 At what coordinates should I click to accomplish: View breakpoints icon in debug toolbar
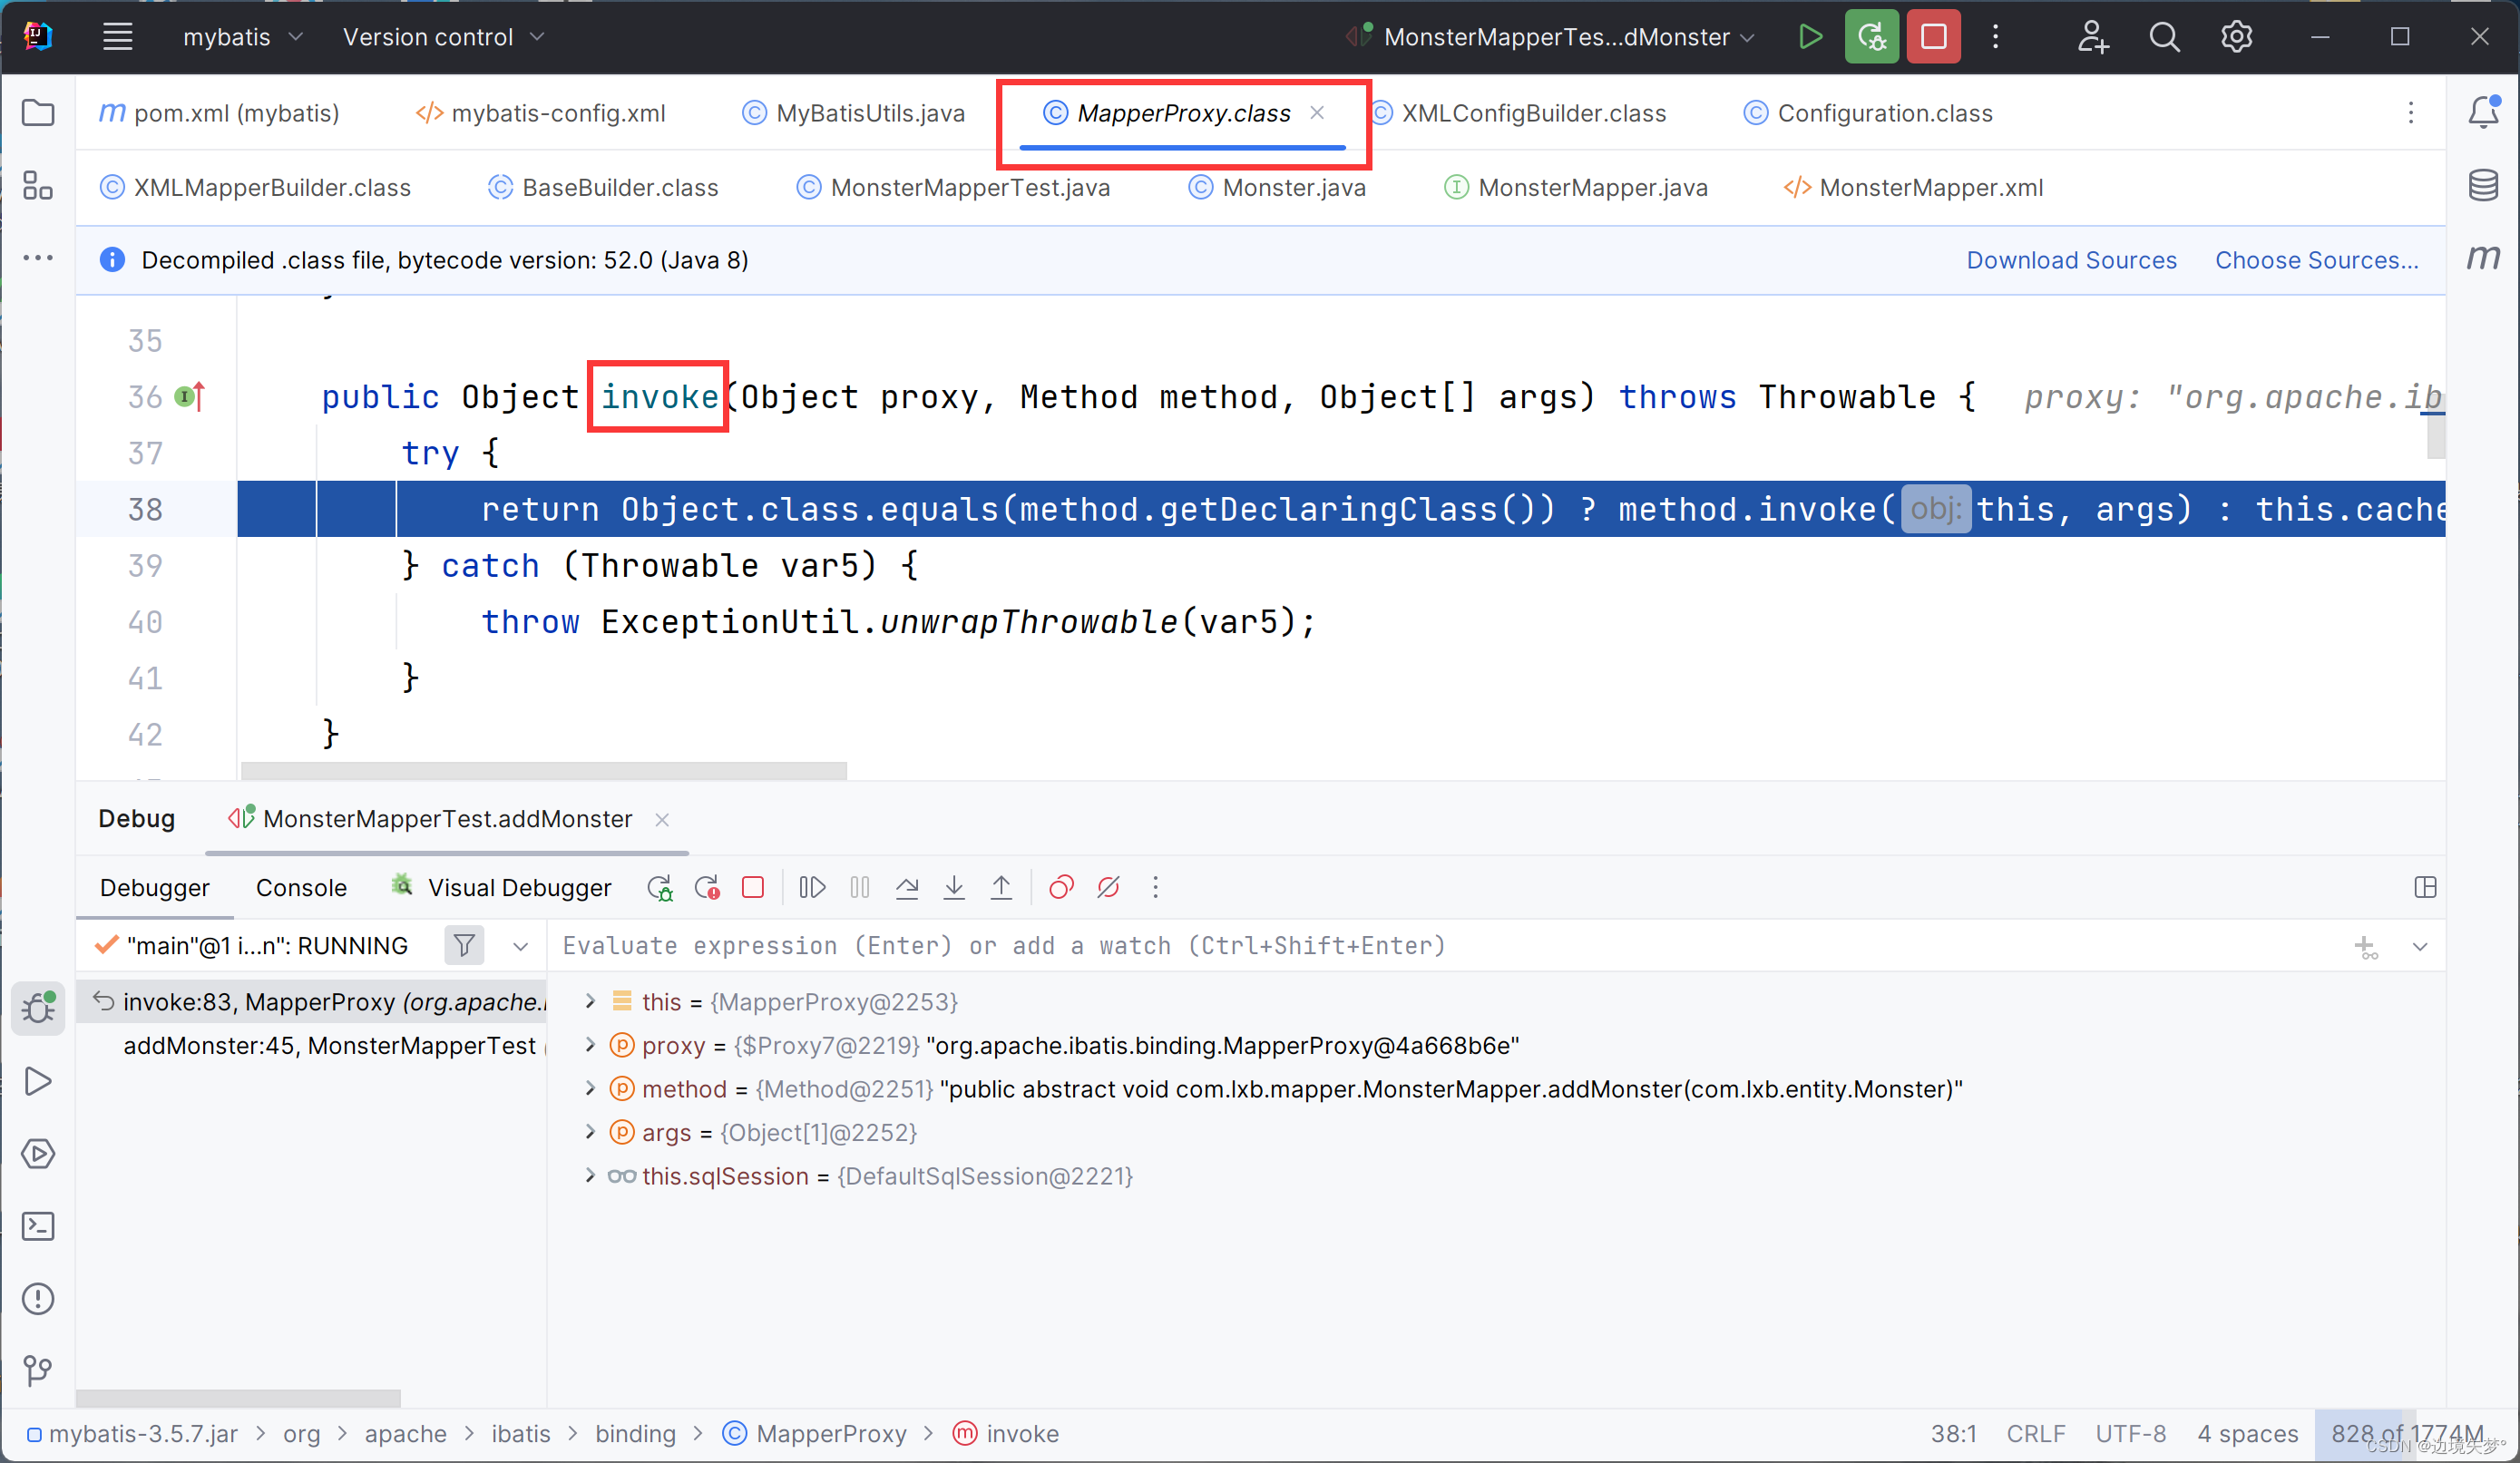(1061, 887)
